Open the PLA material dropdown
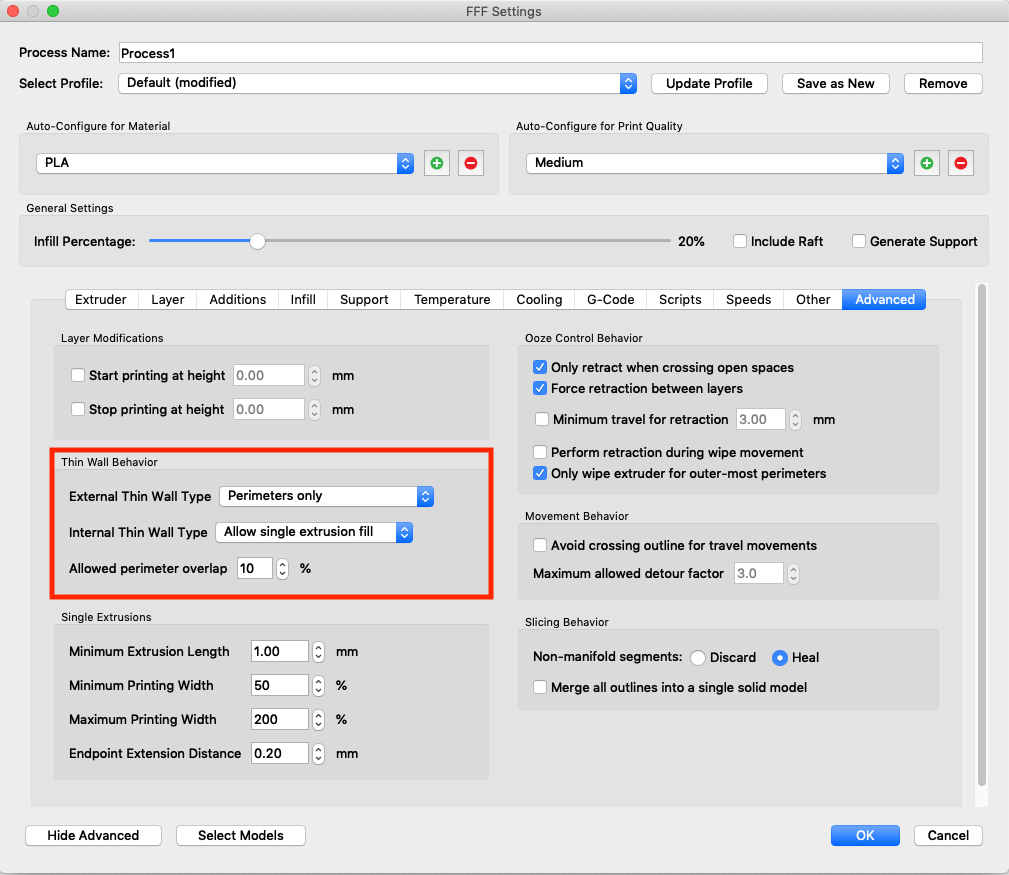Image resolution: width=1009 pixels, height=875 pixels. click(225, 163)
